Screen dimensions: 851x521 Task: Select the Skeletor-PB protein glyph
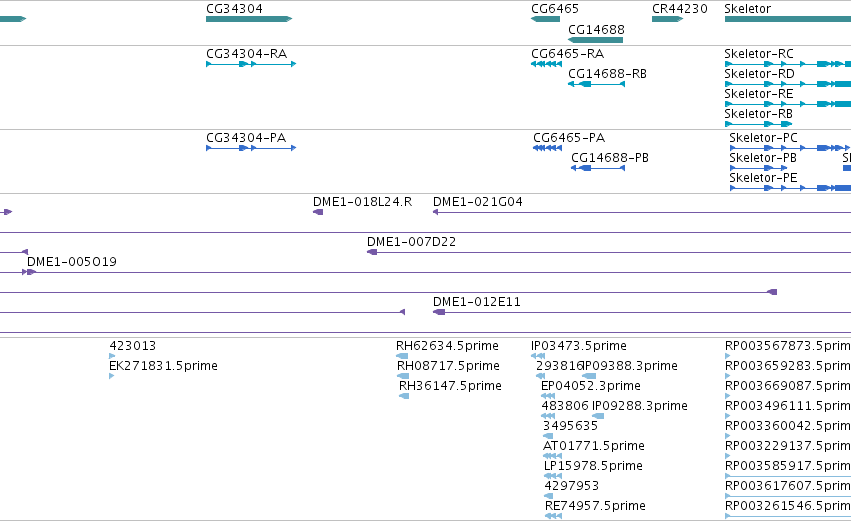(x=759, y=168)
